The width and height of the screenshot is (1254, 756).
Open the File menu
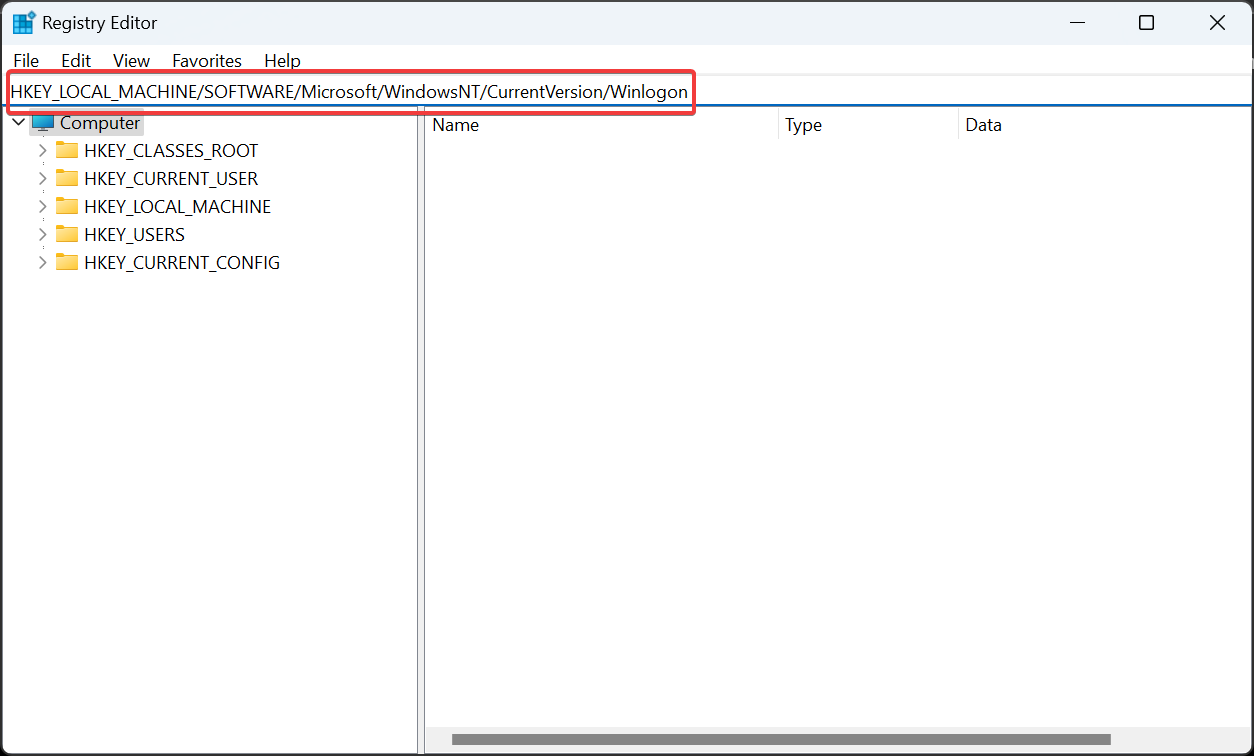click(x=26, y=61)
